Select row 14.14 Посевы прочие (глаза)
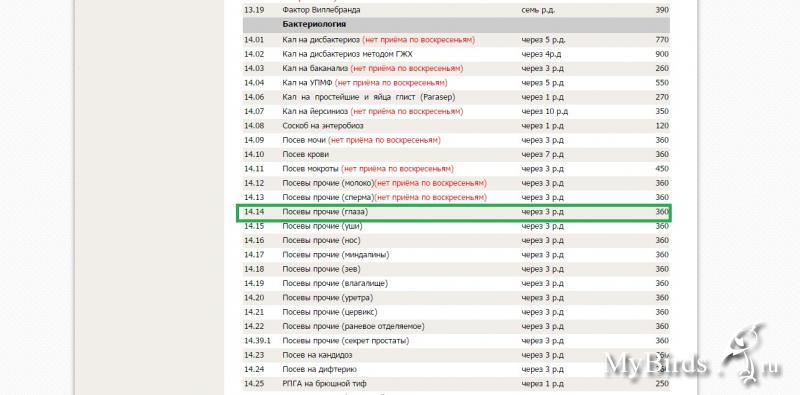Screen dimensions: 800x395 click(456, 212)
